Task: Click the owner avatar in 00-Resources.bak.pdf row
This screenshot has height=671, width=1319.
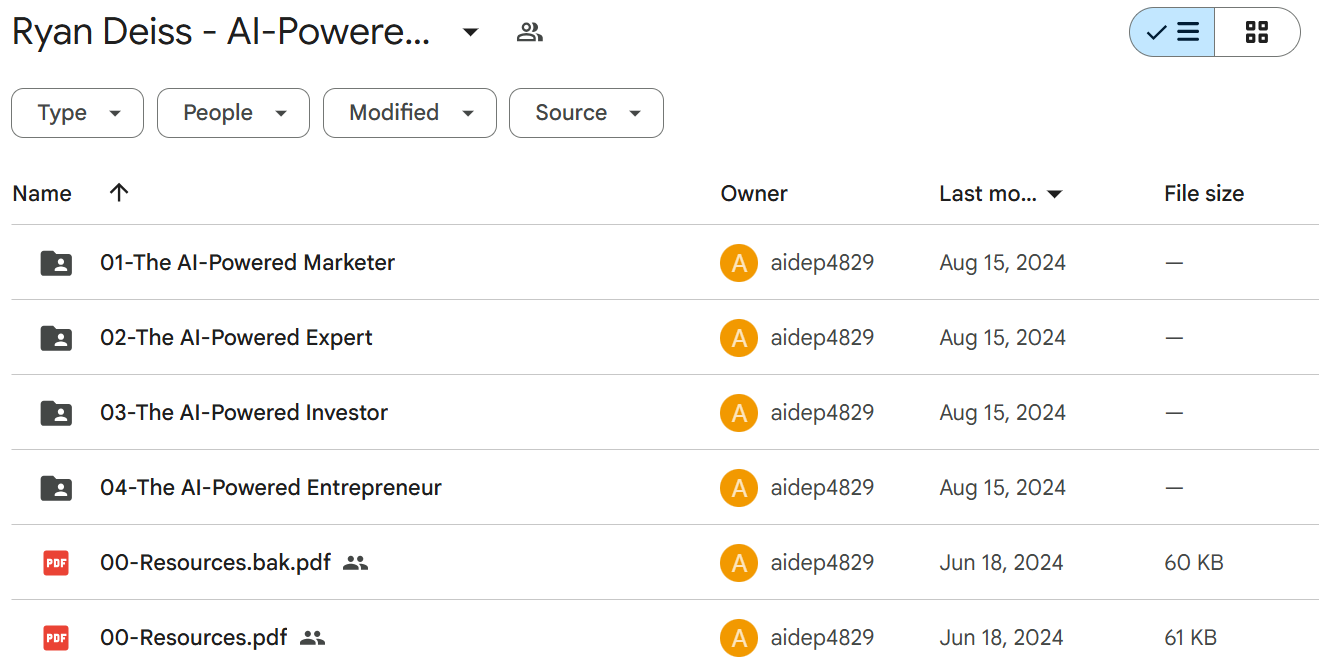Action: (x=739, y=563)
